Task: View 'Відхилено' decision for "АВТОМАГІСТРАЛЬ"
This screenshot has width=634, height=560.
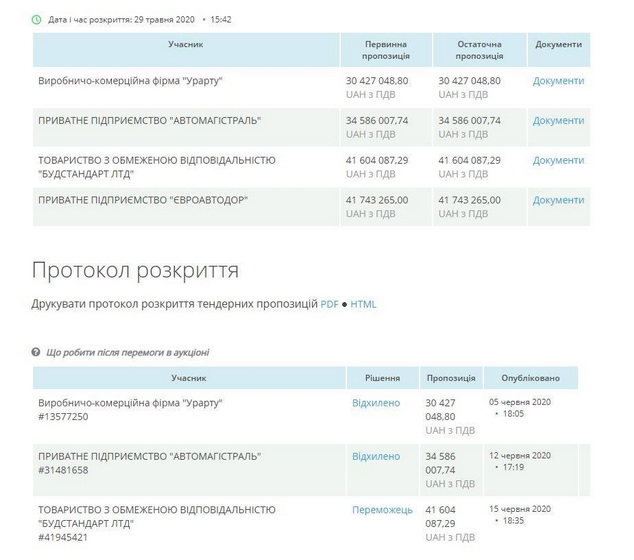Action: pyautogui.click(x=376, y=456)
